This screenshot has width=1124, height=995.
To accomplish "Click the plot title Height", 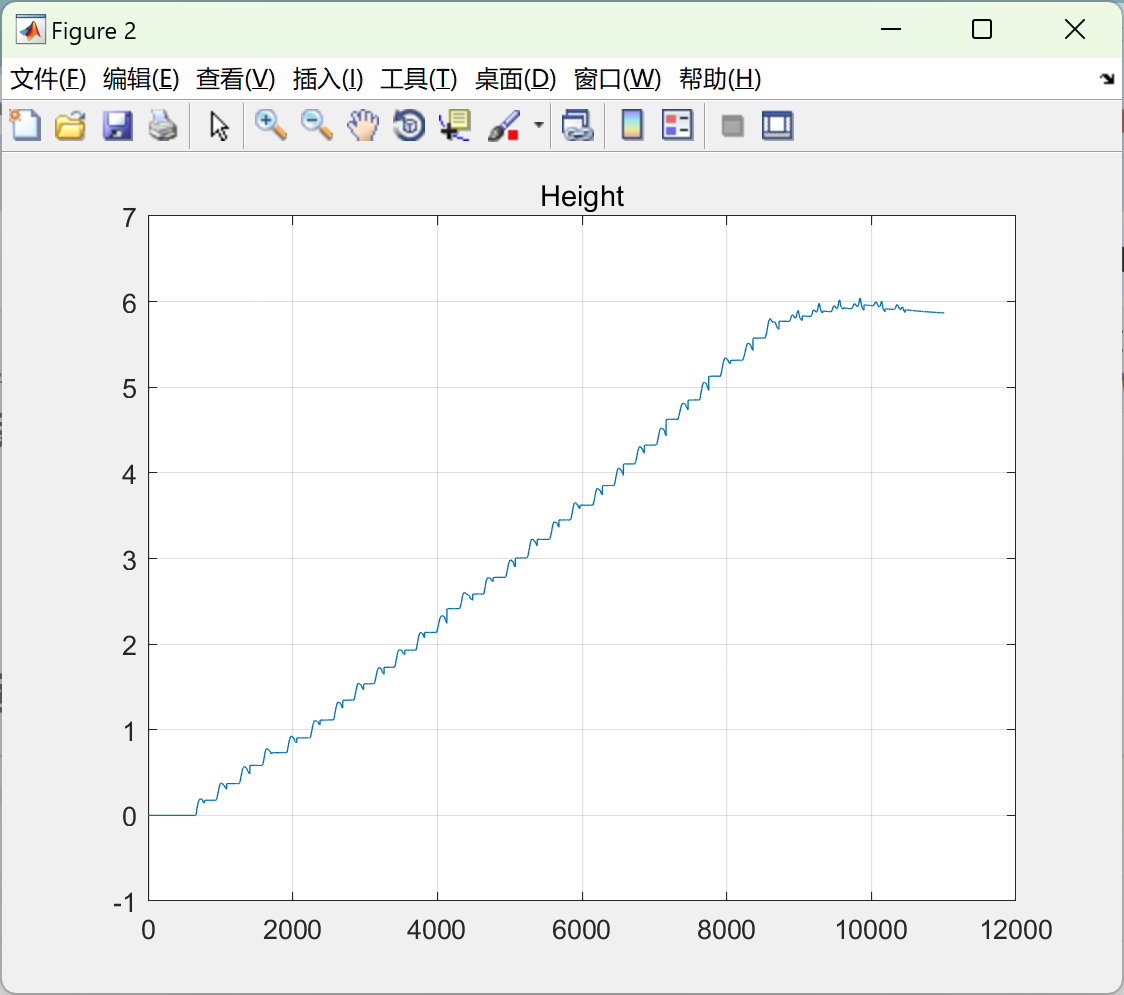I will tap(582, 196).
